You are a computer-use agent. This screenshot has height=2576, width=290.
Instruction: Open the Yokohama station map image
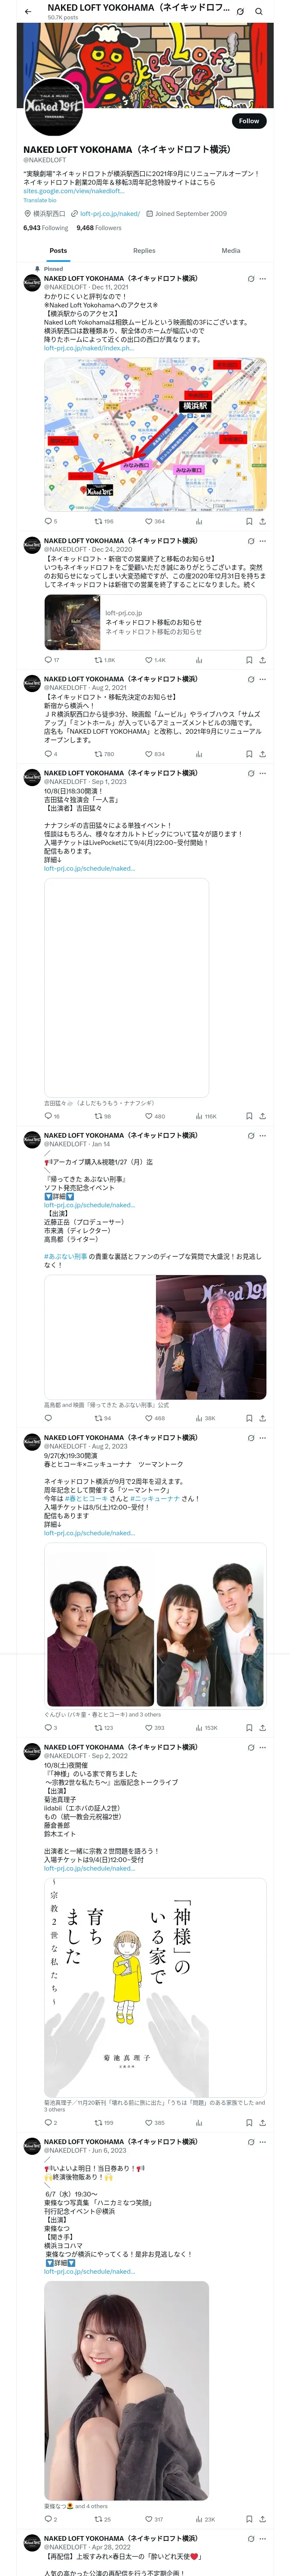pos(155,435)
